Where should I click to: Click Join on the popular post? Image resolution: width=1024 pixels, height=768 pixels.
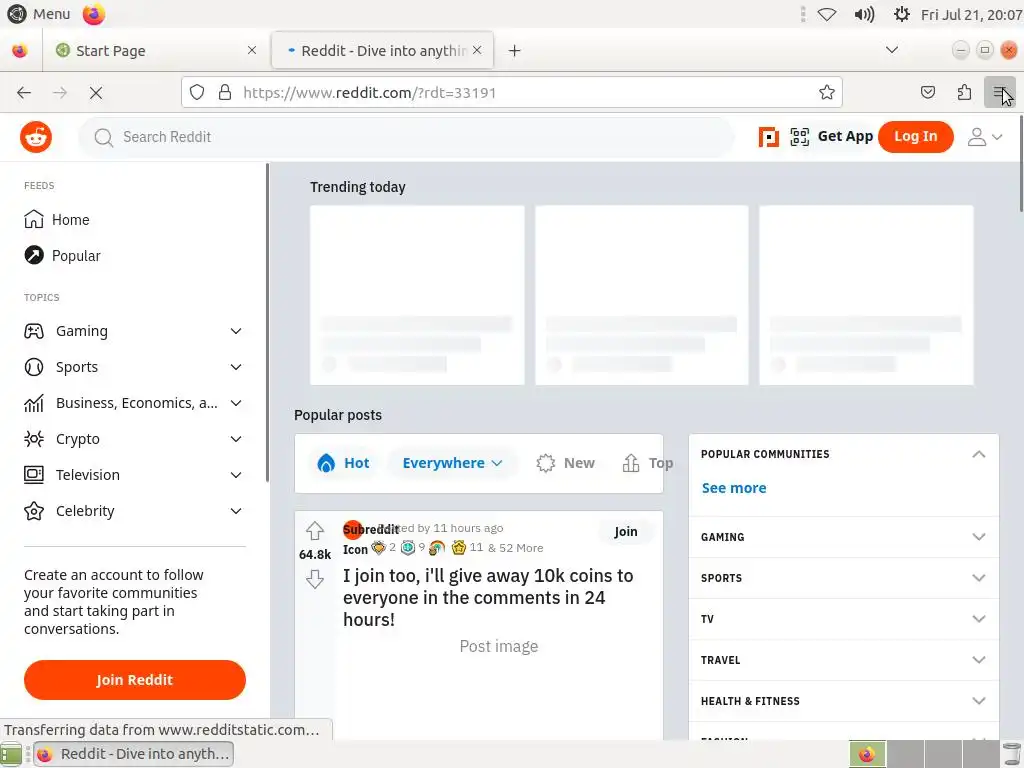626,532
